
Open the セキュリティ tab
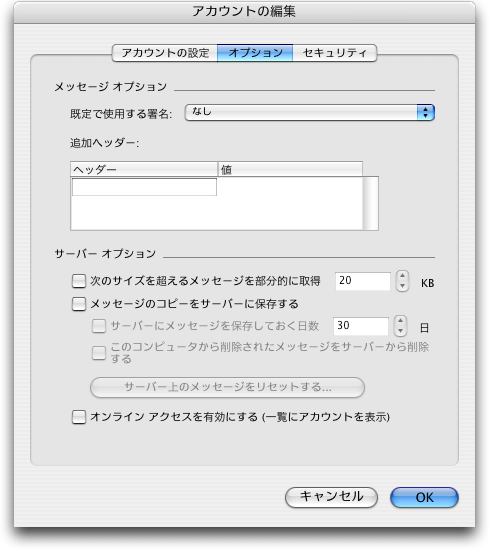(335, 53)
